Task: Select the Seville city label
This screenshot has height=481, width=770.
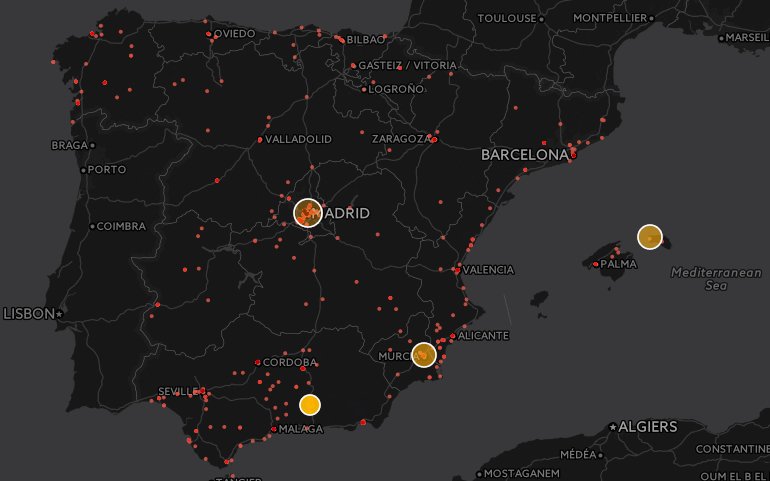Action: [178, 391]
